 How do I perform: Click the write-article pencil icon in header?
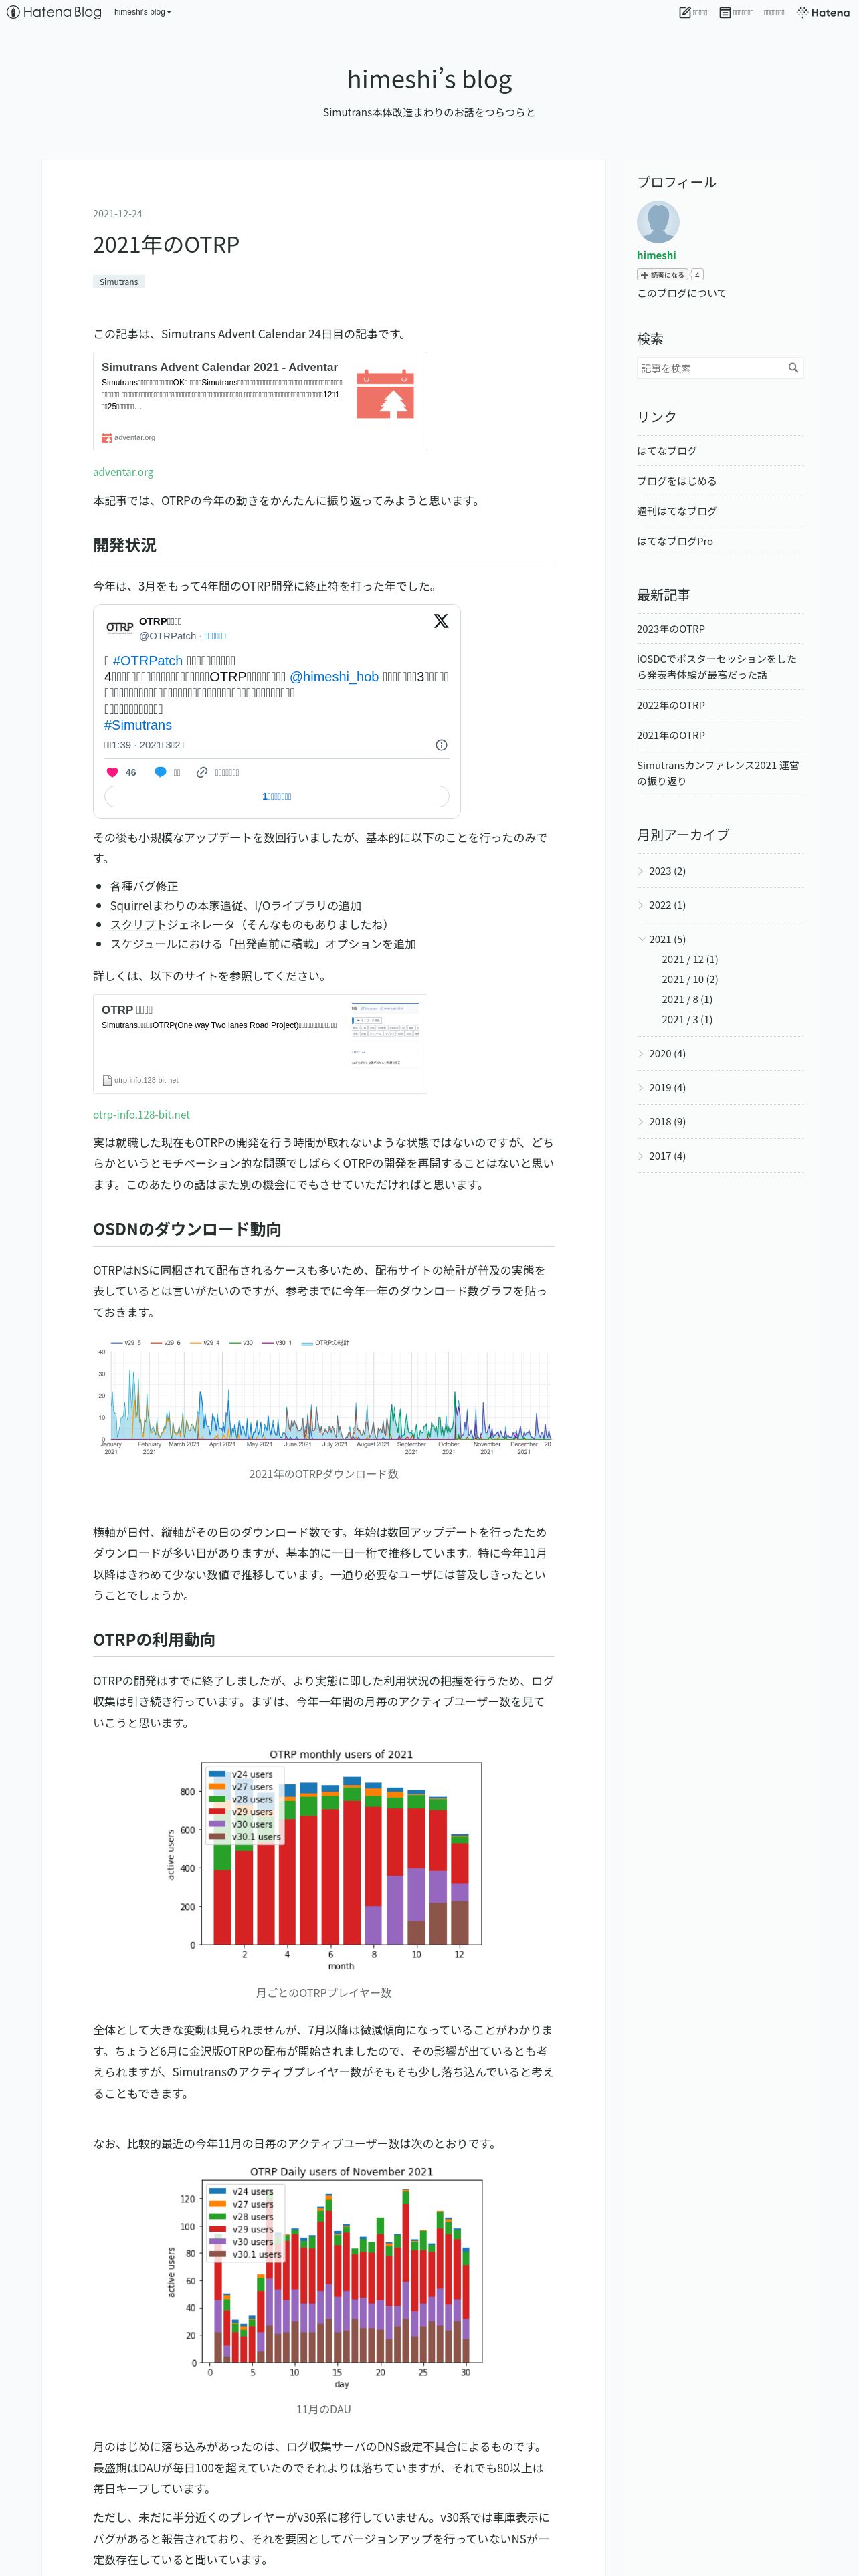click(685, 12)
